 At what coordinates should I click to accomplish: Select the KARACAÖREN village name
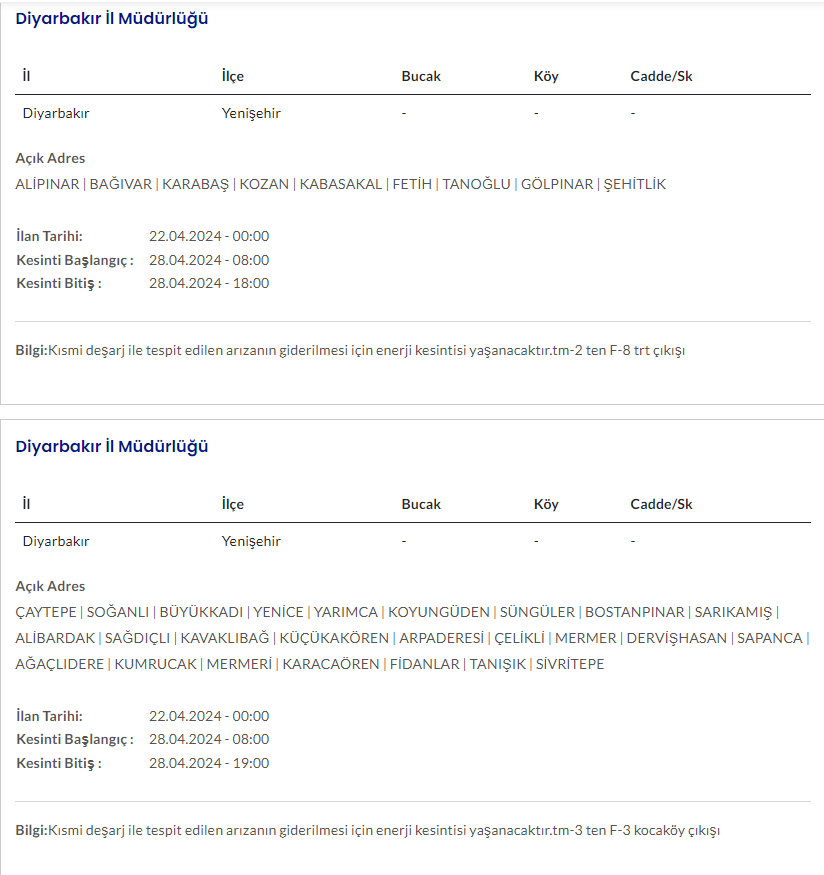(331, 664)
